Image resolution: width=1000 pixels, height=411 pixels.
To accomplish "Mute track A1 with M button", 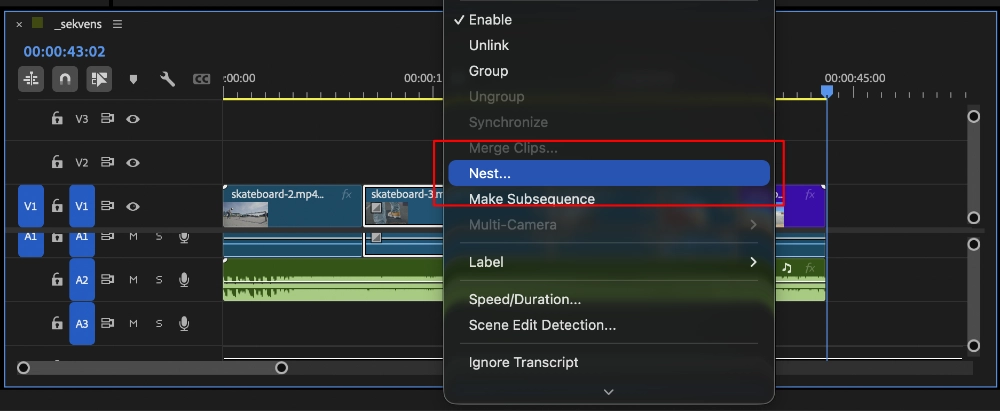I will (x=133, y=237).
